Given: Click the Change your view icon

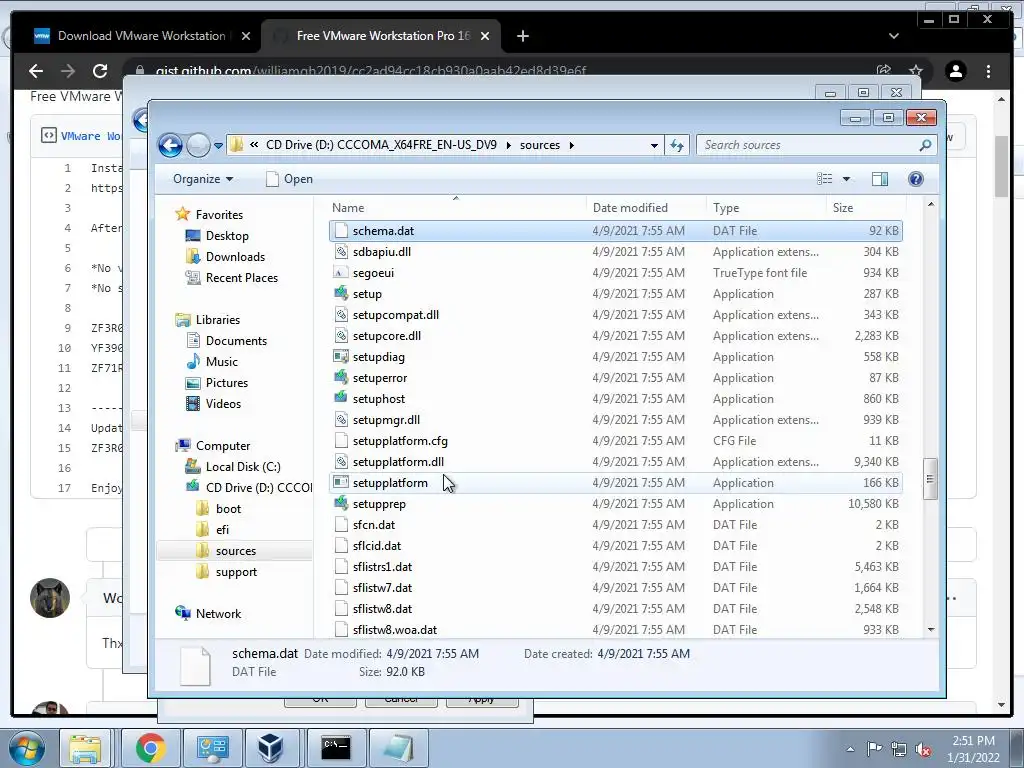Looking at the screenshot, I should coord(825,179).
